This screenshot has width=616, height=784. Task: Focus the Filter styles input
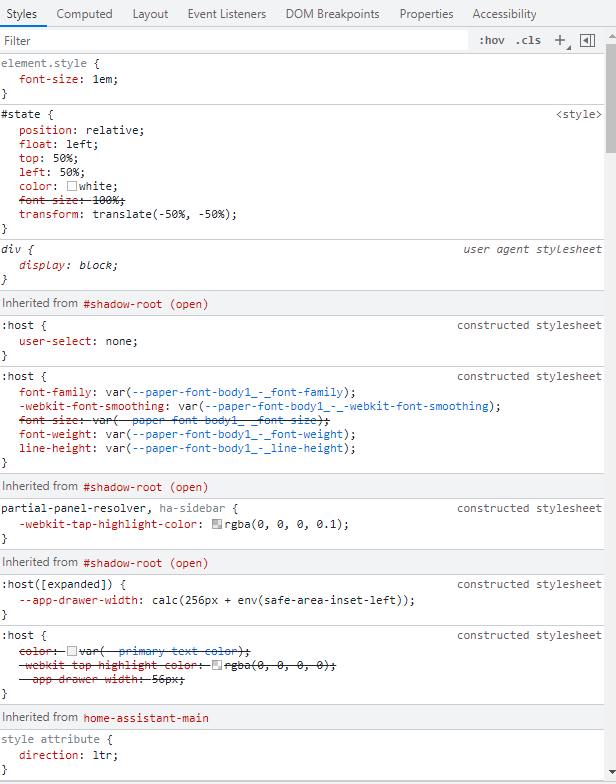point(234,40)
